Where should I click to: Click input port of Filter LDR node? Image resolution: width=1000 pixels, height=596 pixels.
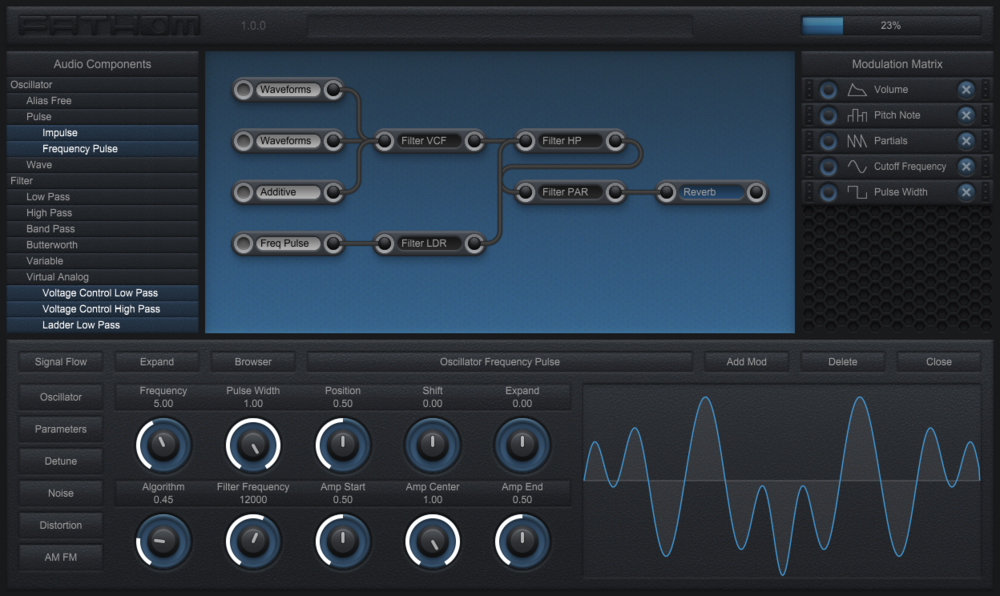click(385, 243)
